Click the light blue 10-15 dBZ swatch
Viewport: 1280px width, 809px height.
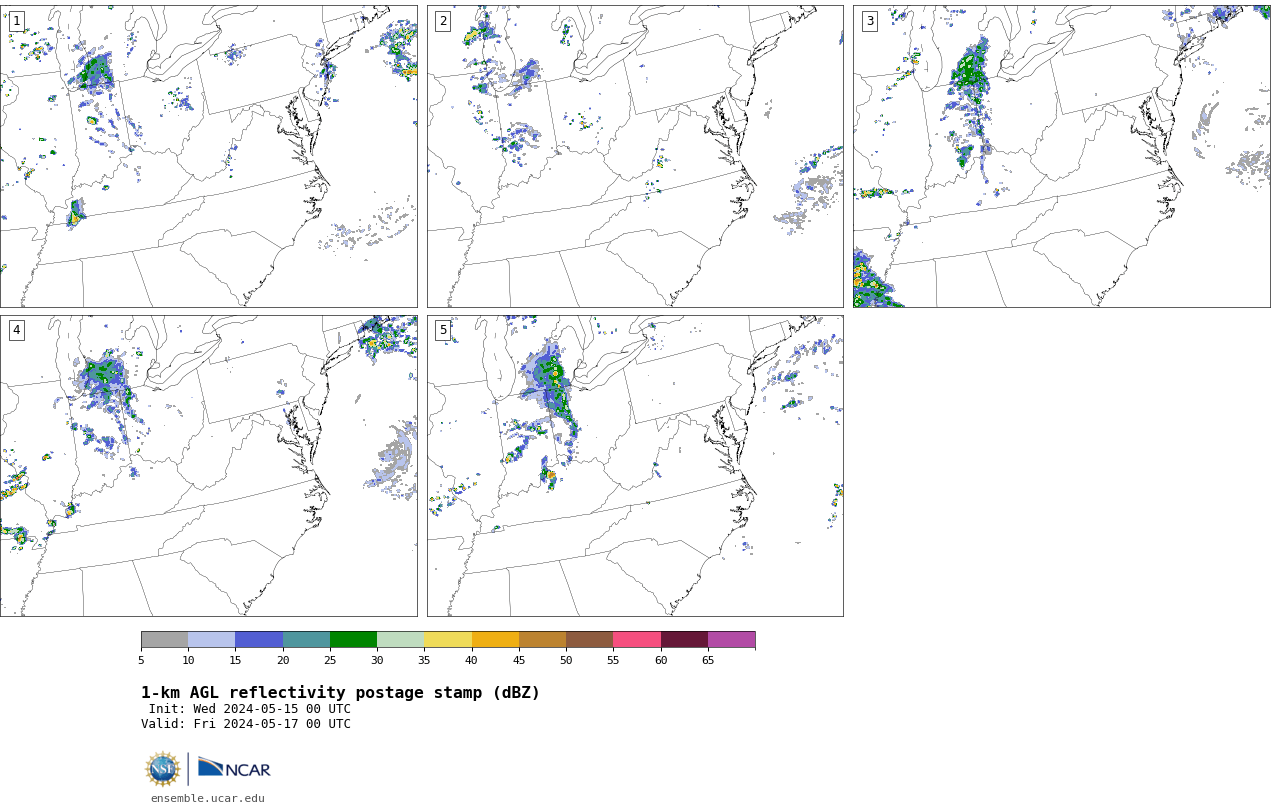pyautogui.click(x=212, y=640)
